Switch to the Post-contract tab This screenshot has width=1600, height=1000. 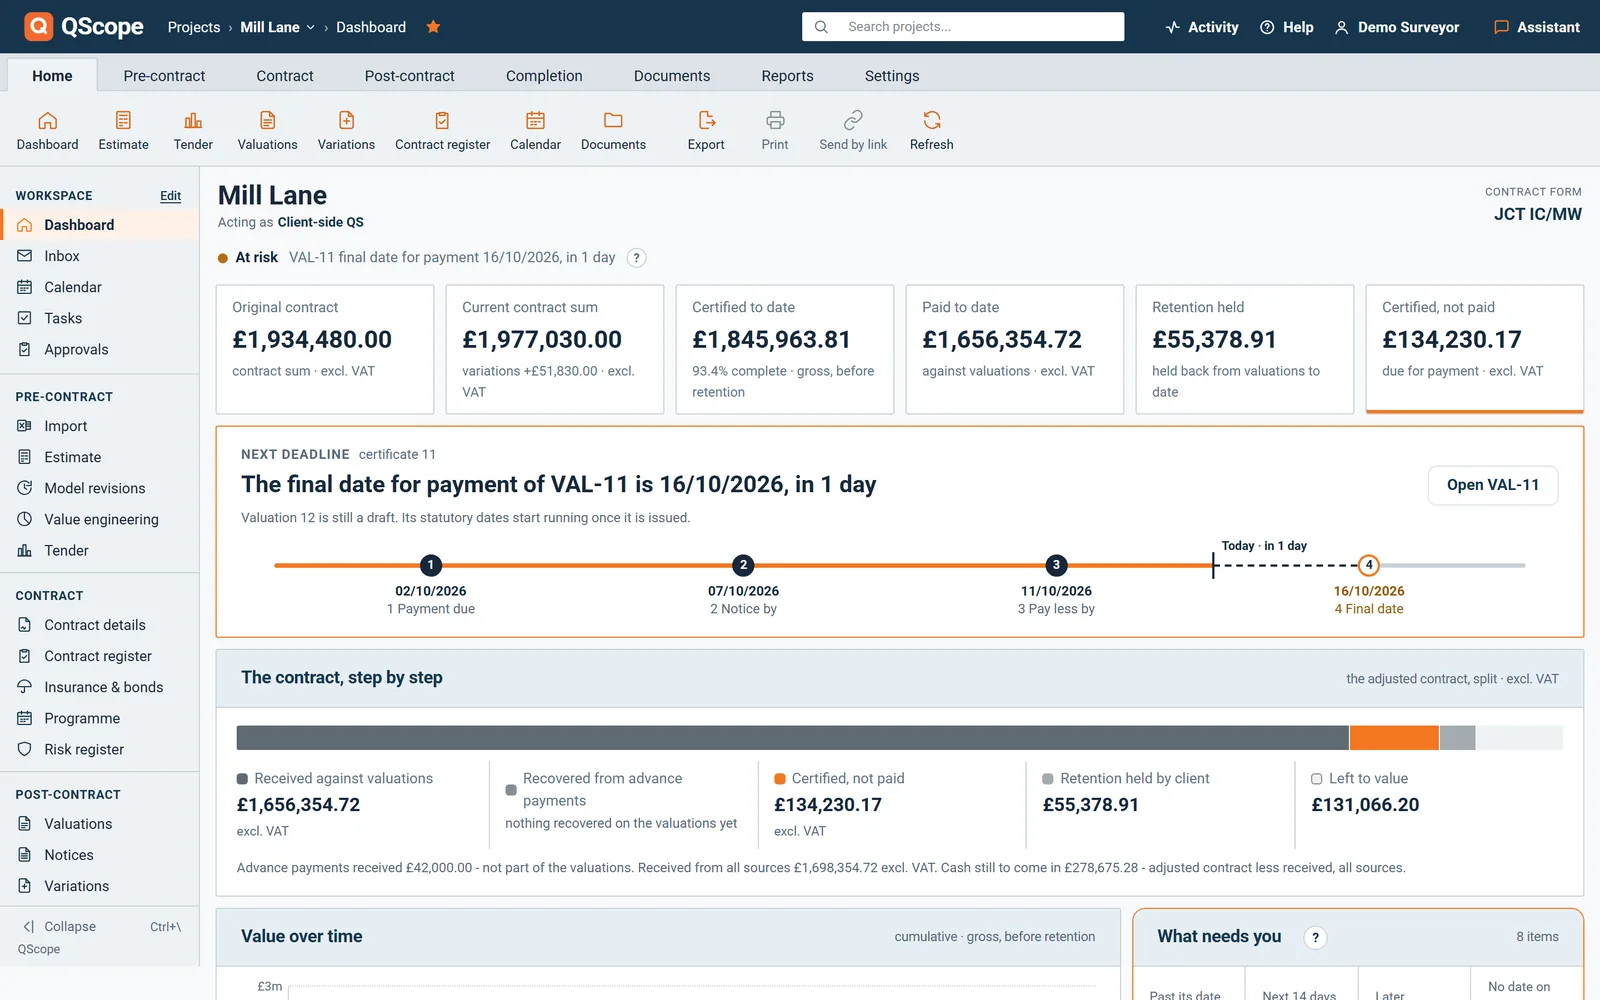coord(409,76)
